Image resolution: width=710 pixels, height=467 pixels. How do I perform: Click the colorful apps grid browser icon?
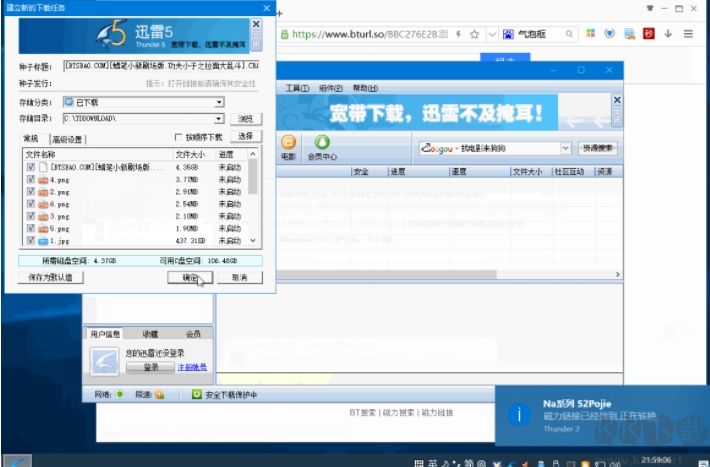590,33
